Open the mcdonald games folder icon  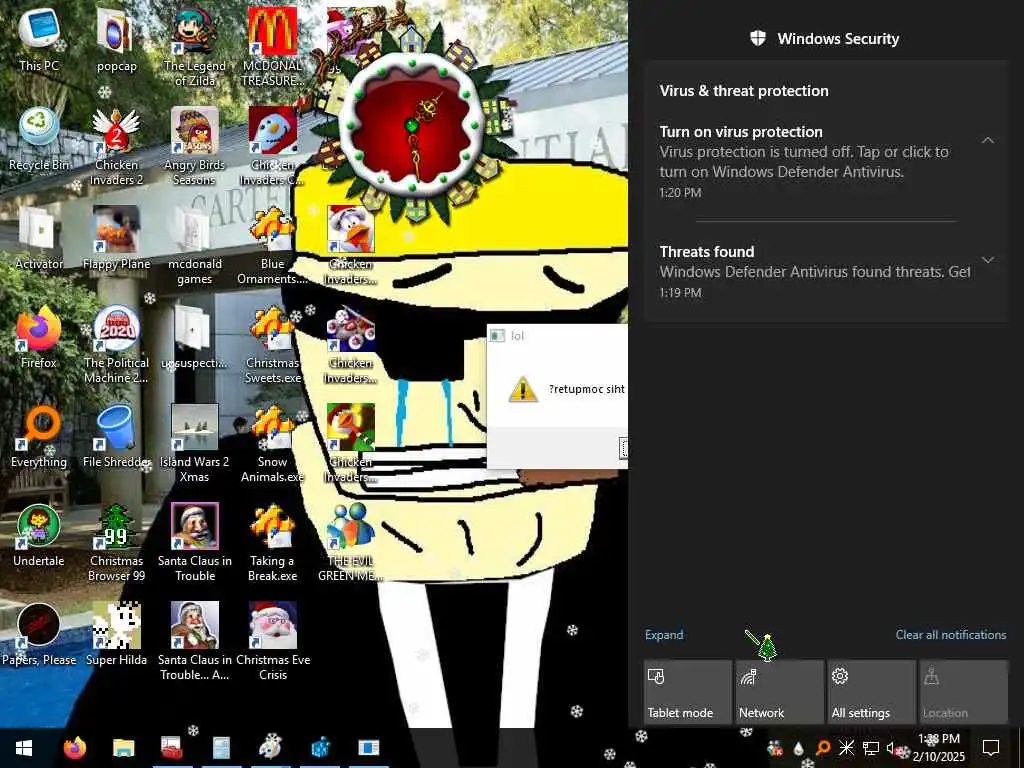(195, 246)
